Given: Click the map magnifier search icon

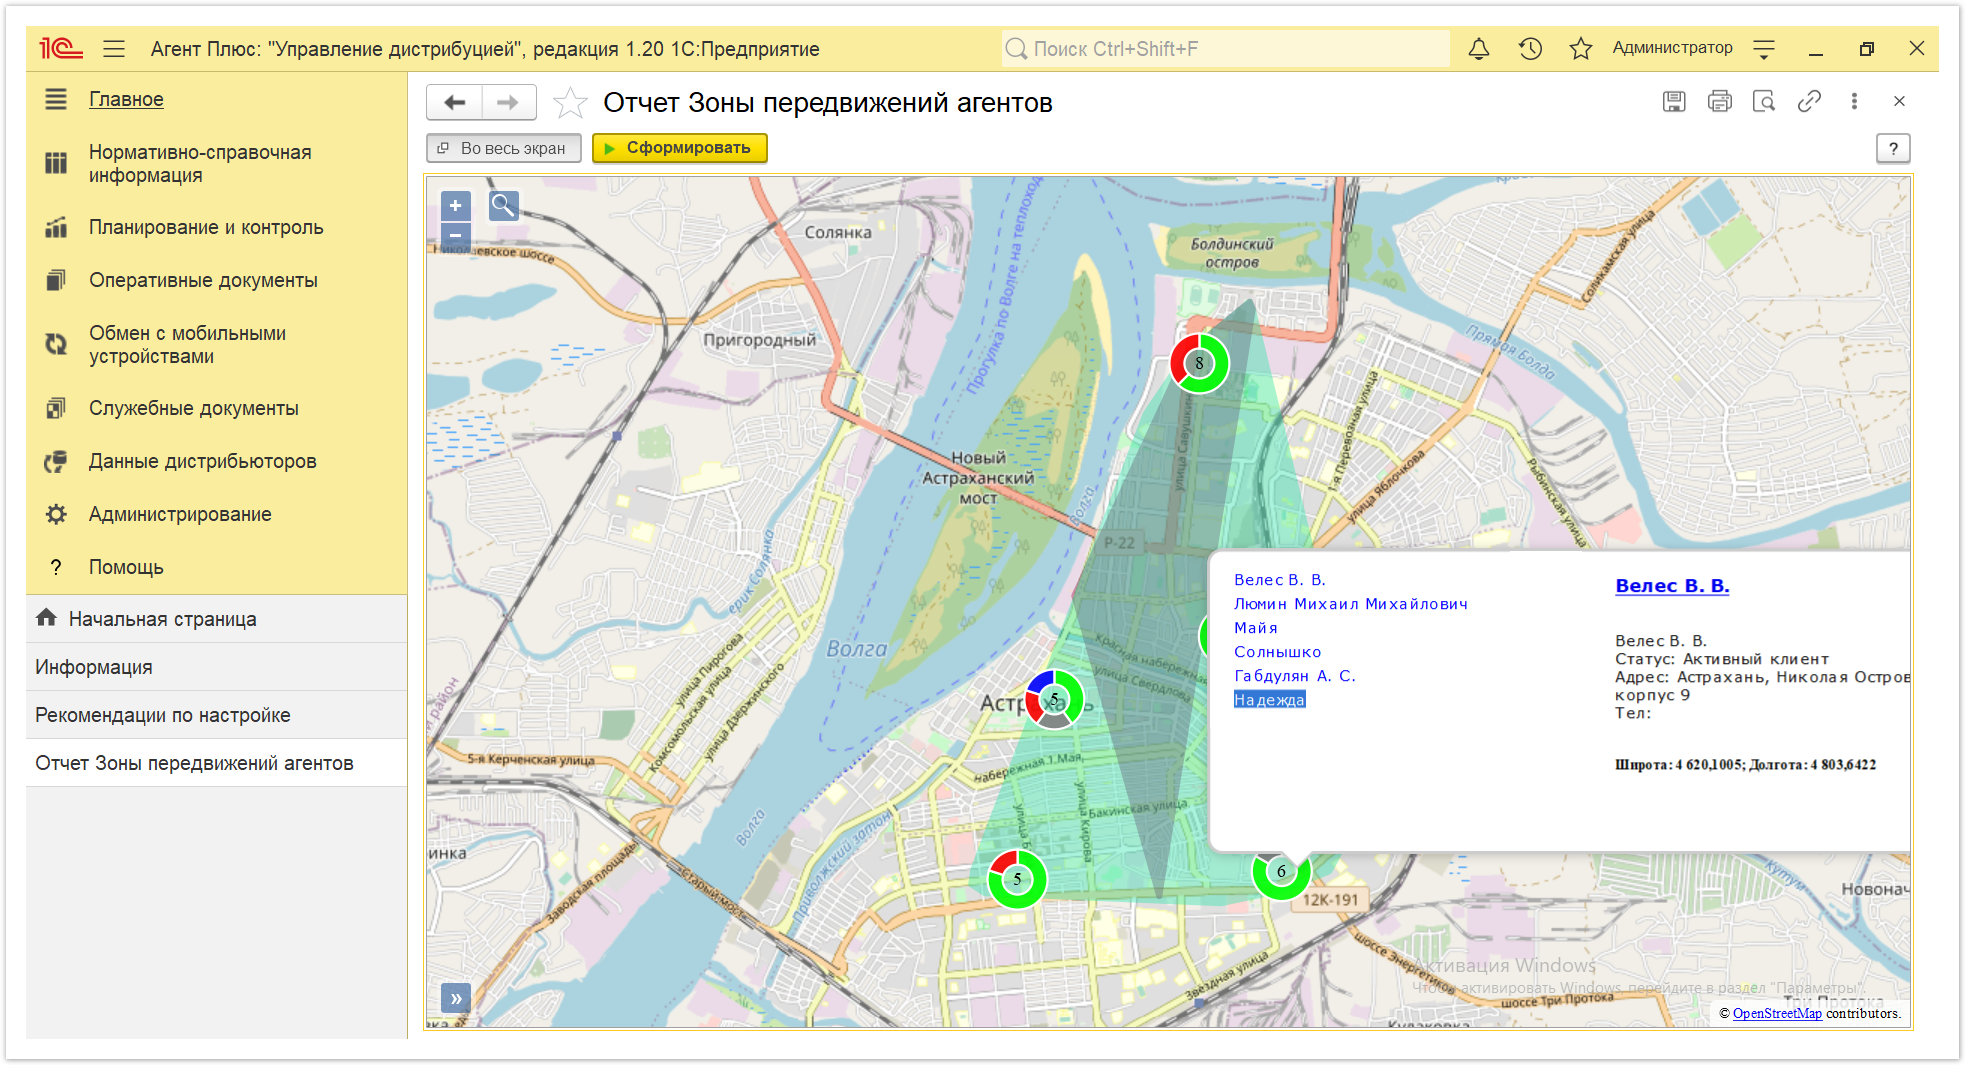Looking at the screenshot, I should [503, 206].
